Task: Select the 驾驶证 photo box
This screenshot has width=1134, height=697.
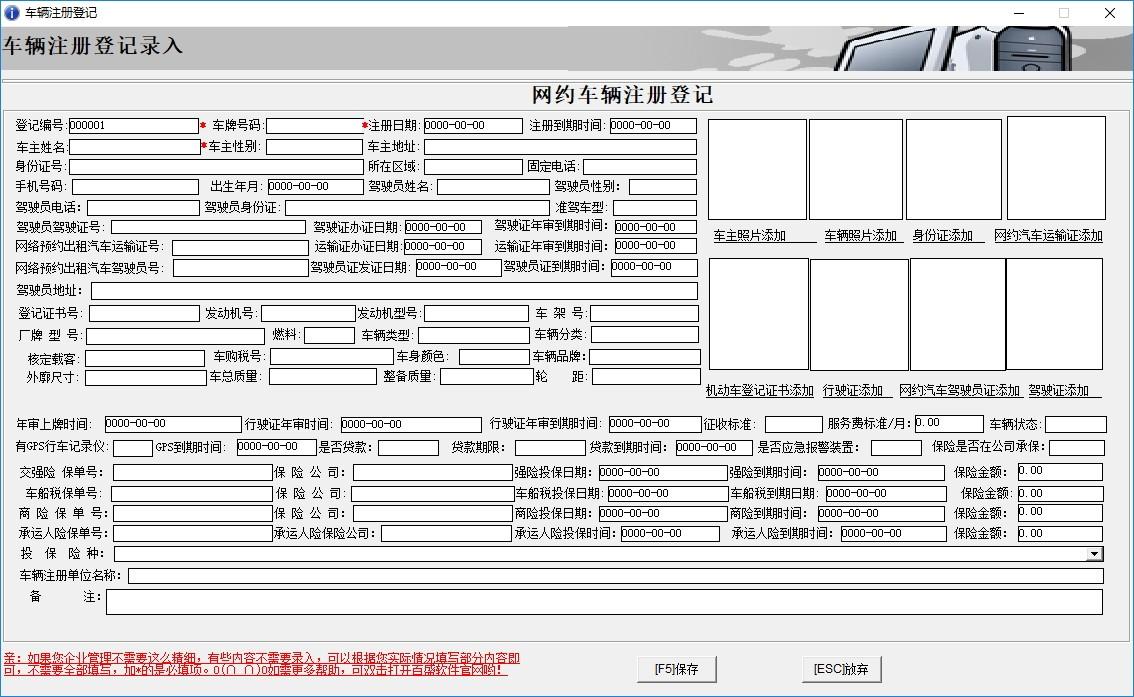Action: (x=1054, y=315)
